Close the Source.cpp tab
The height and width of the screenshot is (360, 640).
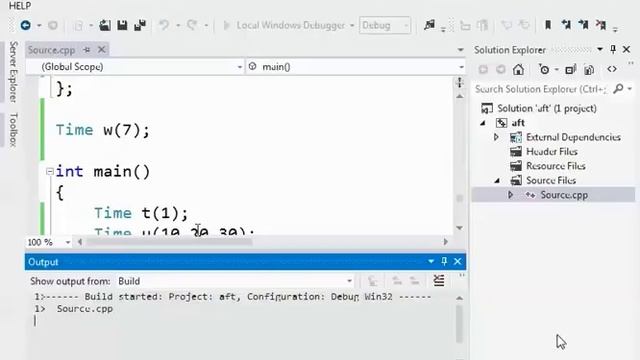point(101,50)
